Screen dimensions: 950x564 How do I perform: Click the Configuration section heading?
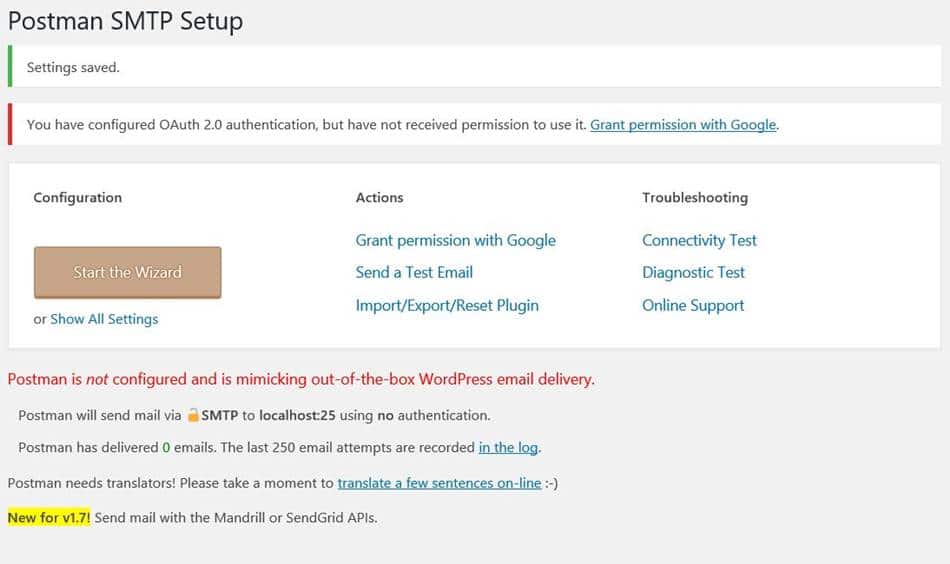[77, 198]
